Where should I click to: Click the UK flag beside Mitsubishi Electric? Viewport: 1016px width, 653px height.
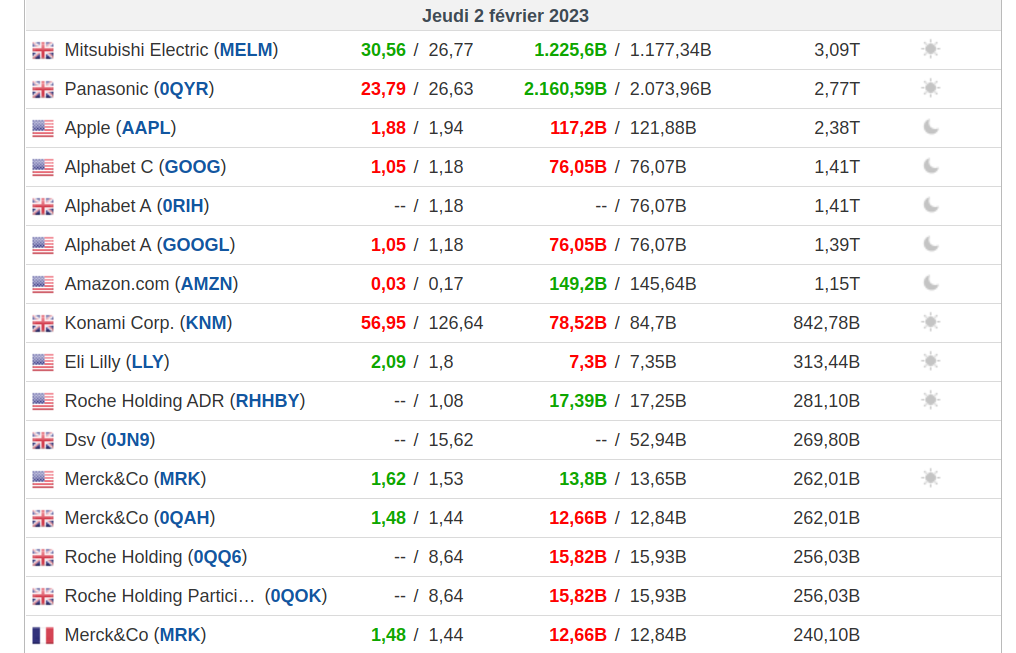pyautogui.click(x=43, y=51)
